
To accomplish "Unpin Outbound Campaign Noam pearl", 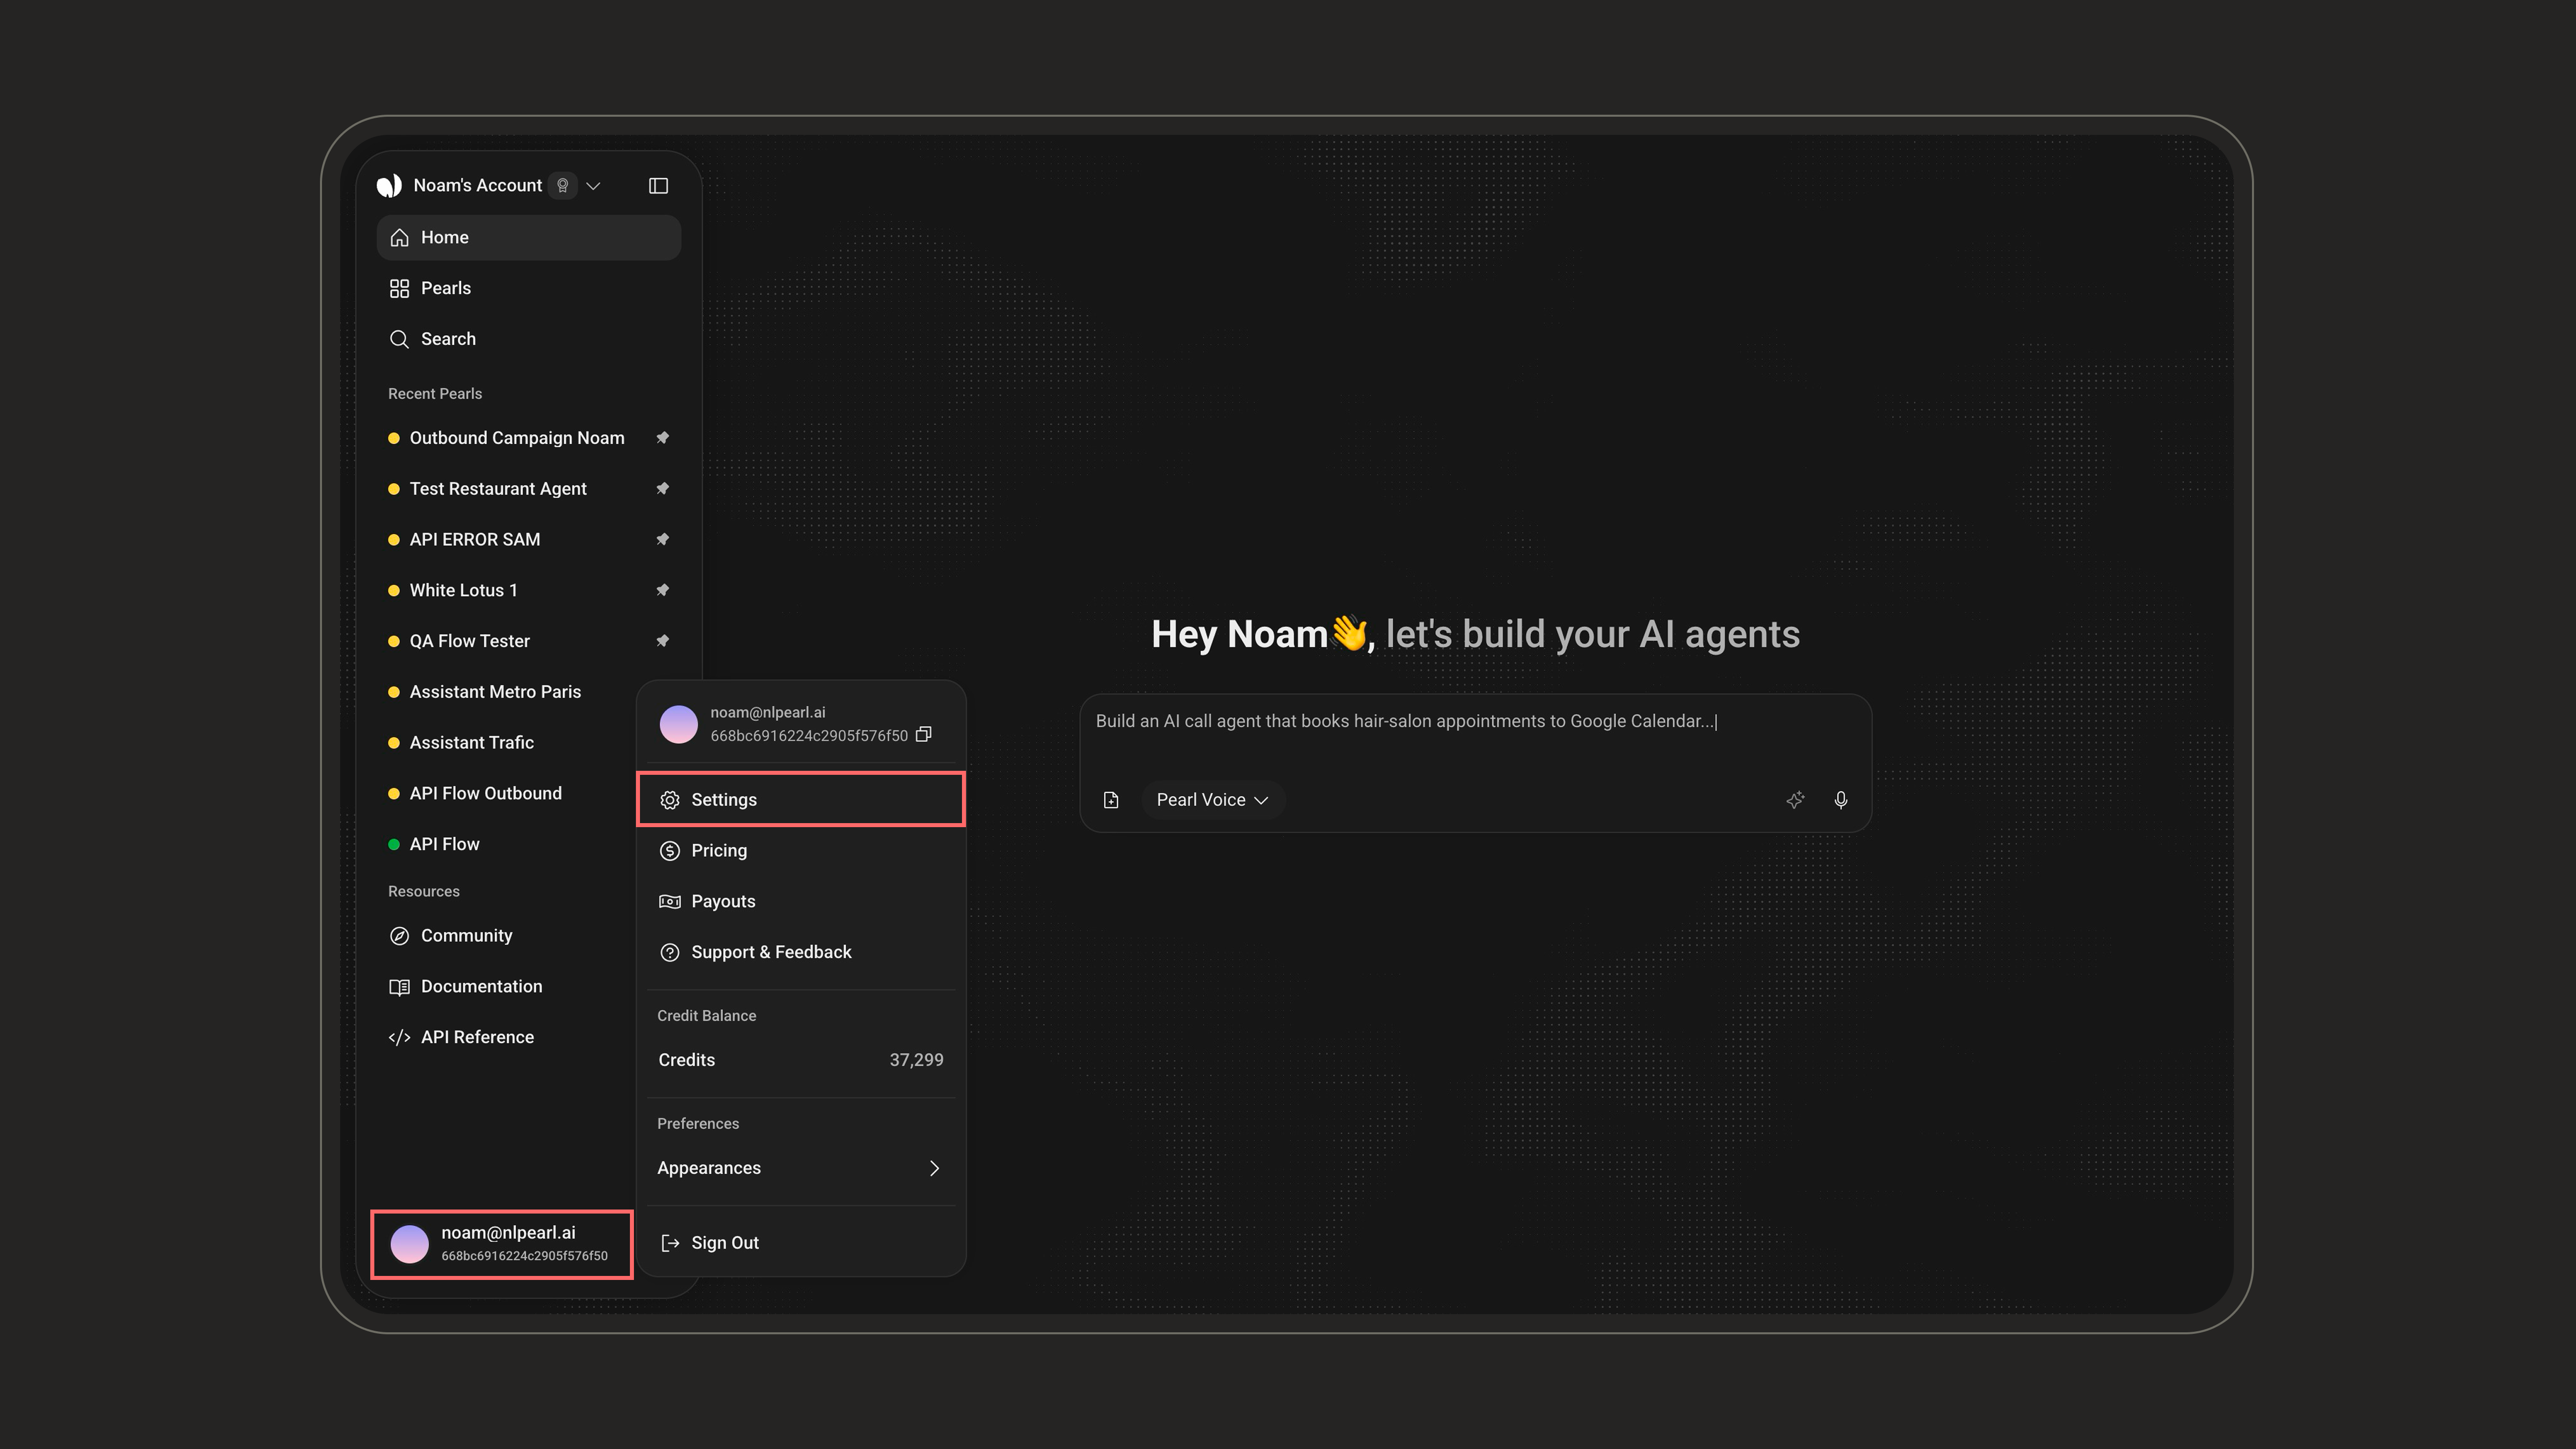I will (662, 438).
